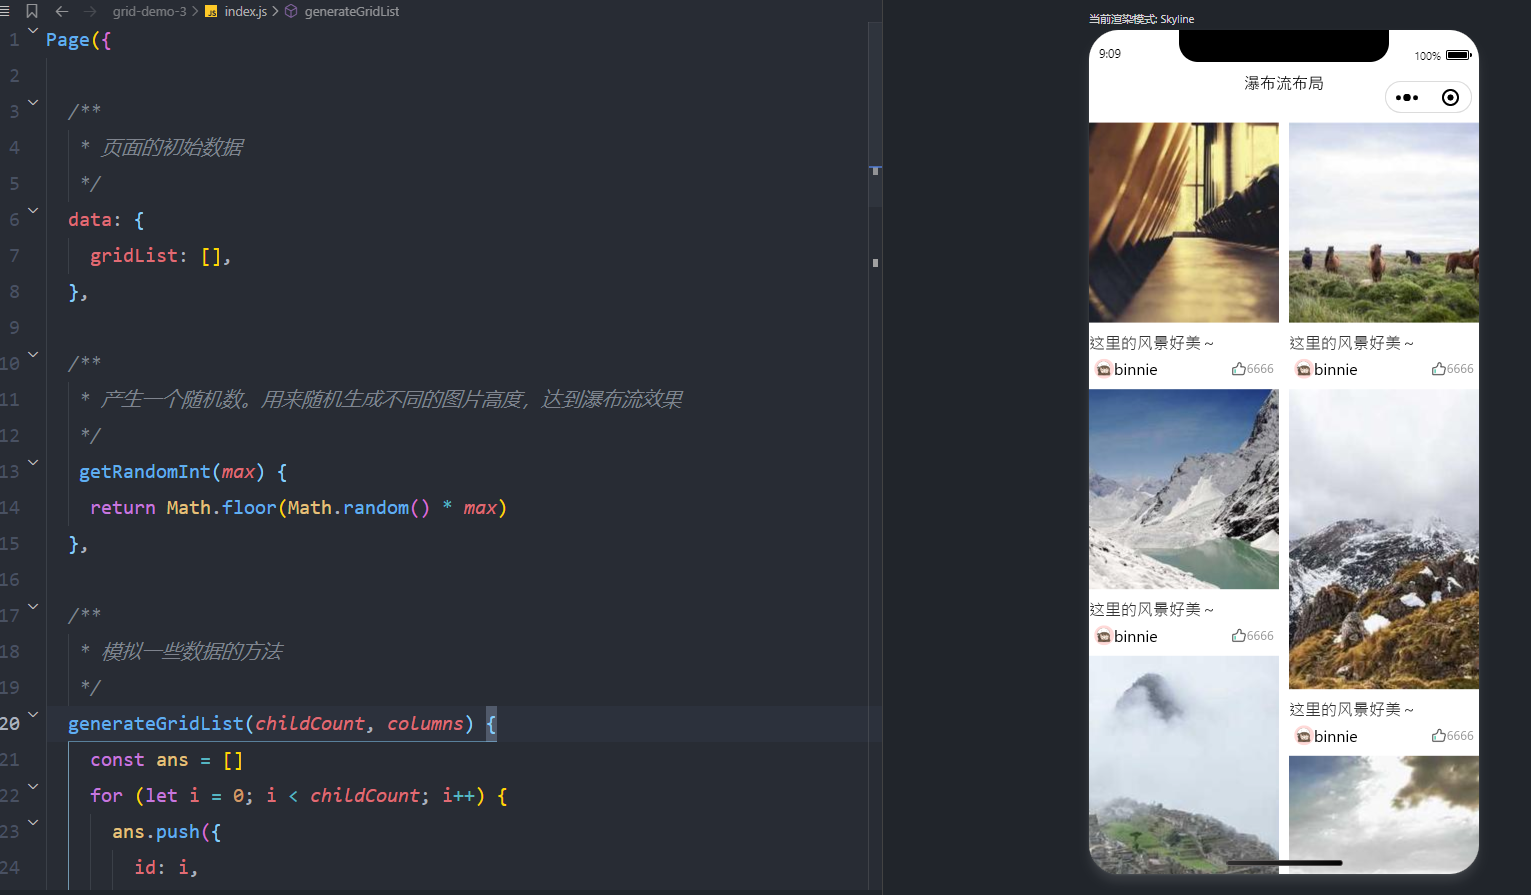This screenshot has height=895, width=1531.
Task: Open the mountain lake photo
Action: click(1184, 489)
